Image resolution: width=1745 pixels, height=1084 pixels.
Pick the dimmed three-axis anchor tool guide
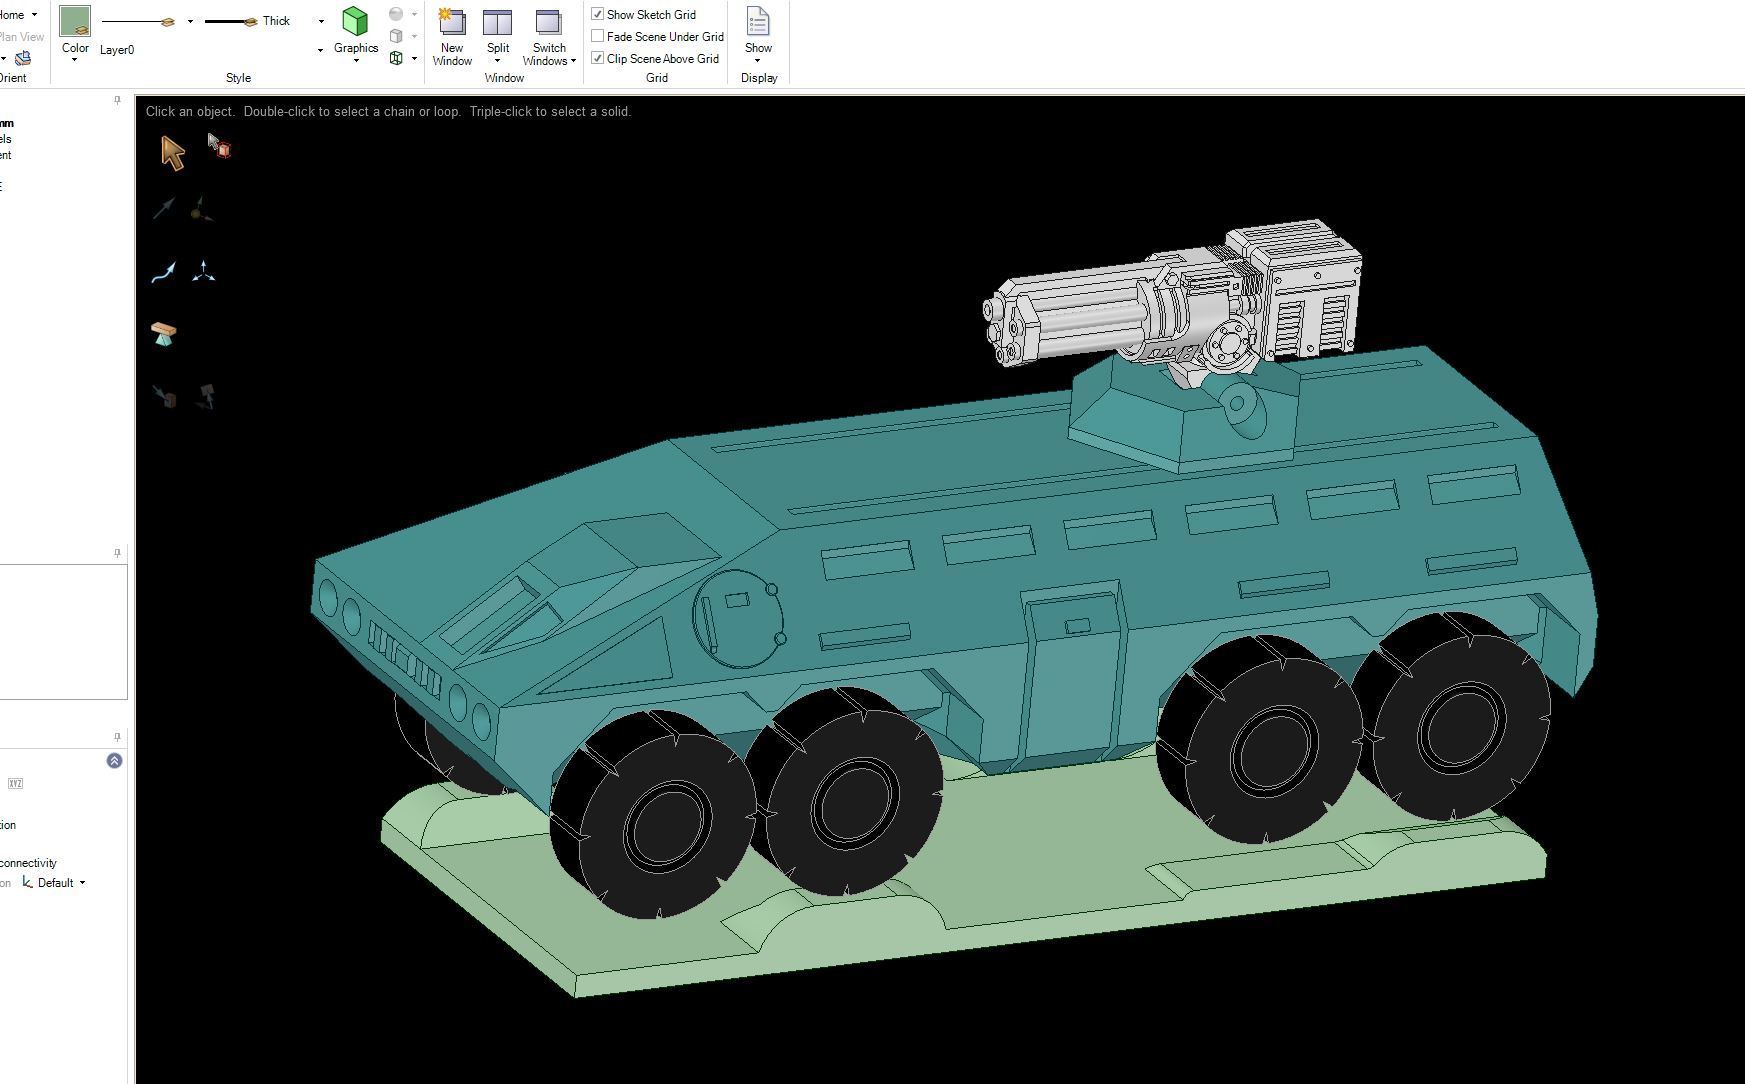click(x=203, y=208)
